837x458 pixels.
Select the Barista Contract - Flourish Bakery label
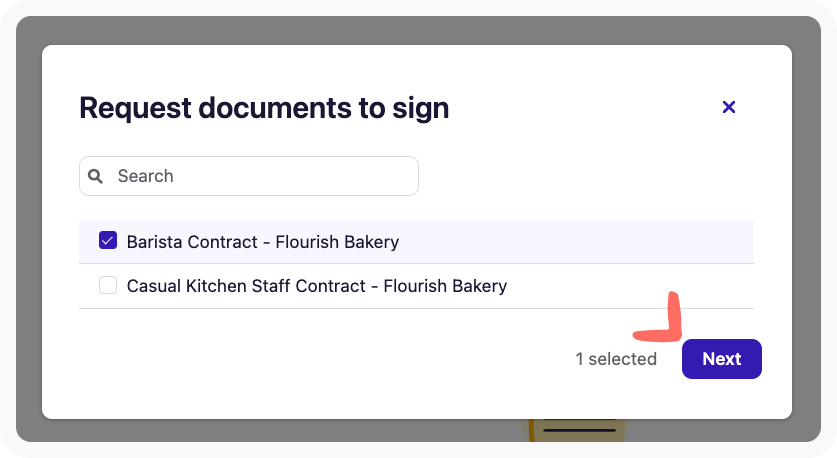point(262,241)
